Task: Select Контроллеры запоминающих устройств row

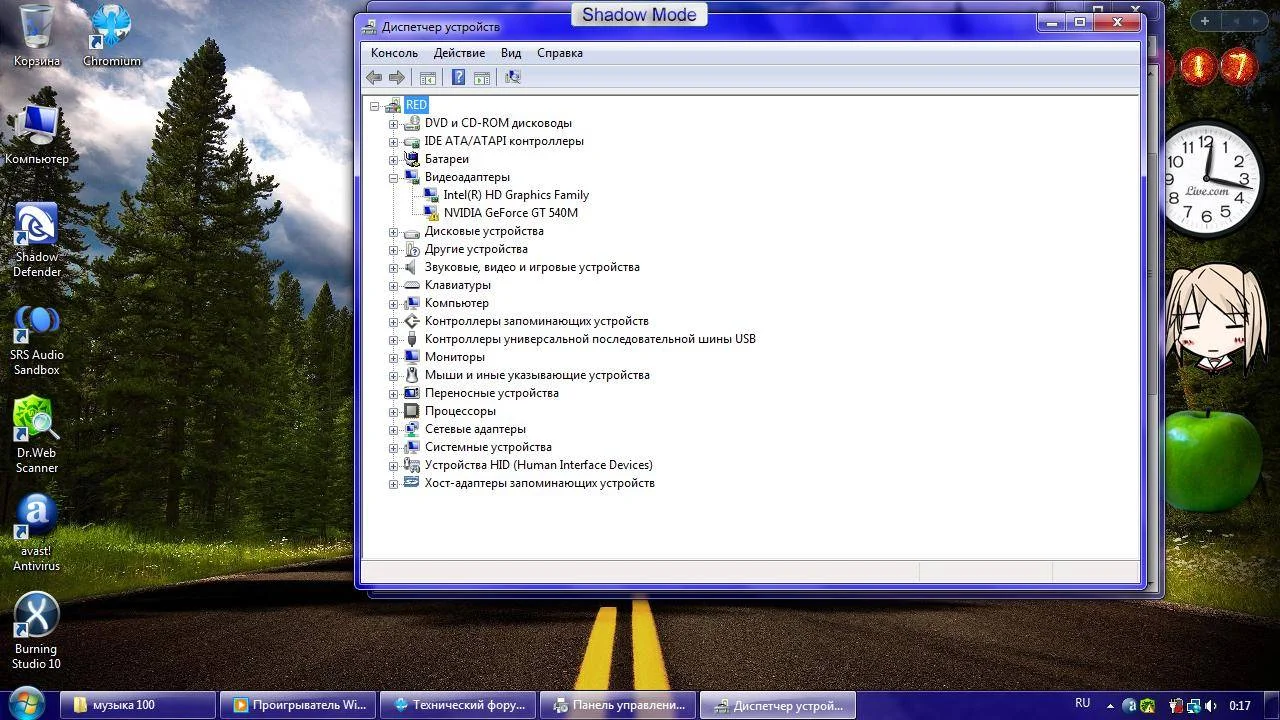Action: tap(537, 321)
